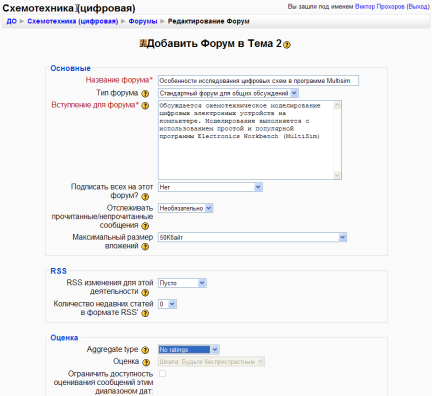Open Виктор Прохоров profile link
432x396 pixels.
tap(380, 7)
